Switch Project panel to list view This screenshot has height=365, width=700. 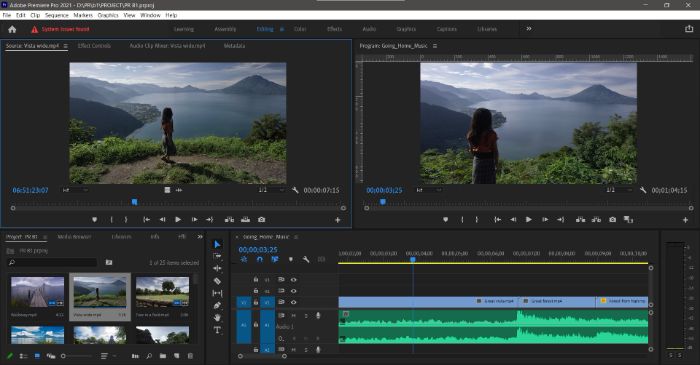coord(24,356)
